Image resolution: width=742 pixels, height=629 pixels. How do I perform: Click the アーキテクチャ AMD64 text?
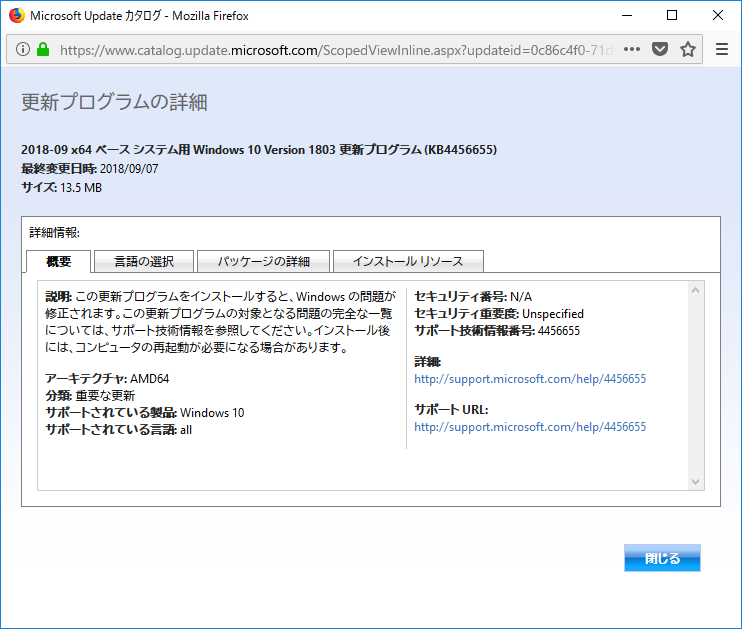(107, 379)
